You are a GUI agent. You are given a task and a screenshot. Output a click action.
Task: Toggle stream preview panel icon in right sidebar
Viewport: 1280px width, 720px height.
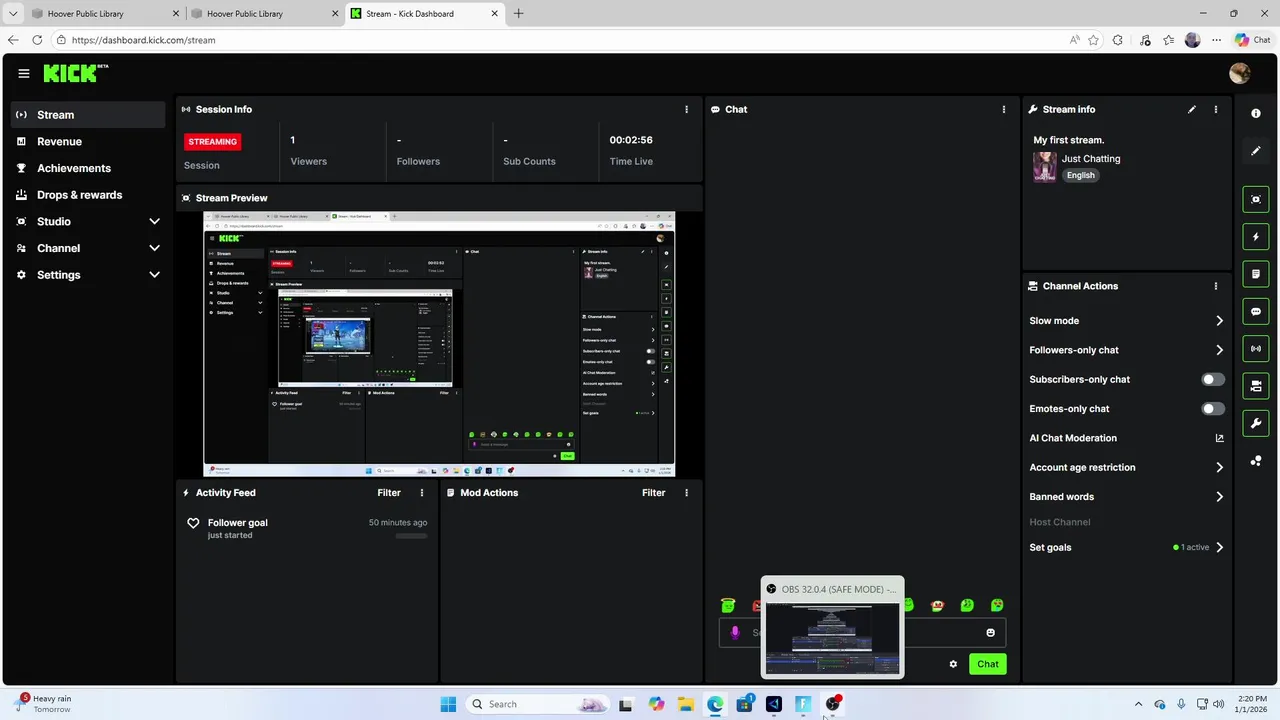[x=1256, y=200]
